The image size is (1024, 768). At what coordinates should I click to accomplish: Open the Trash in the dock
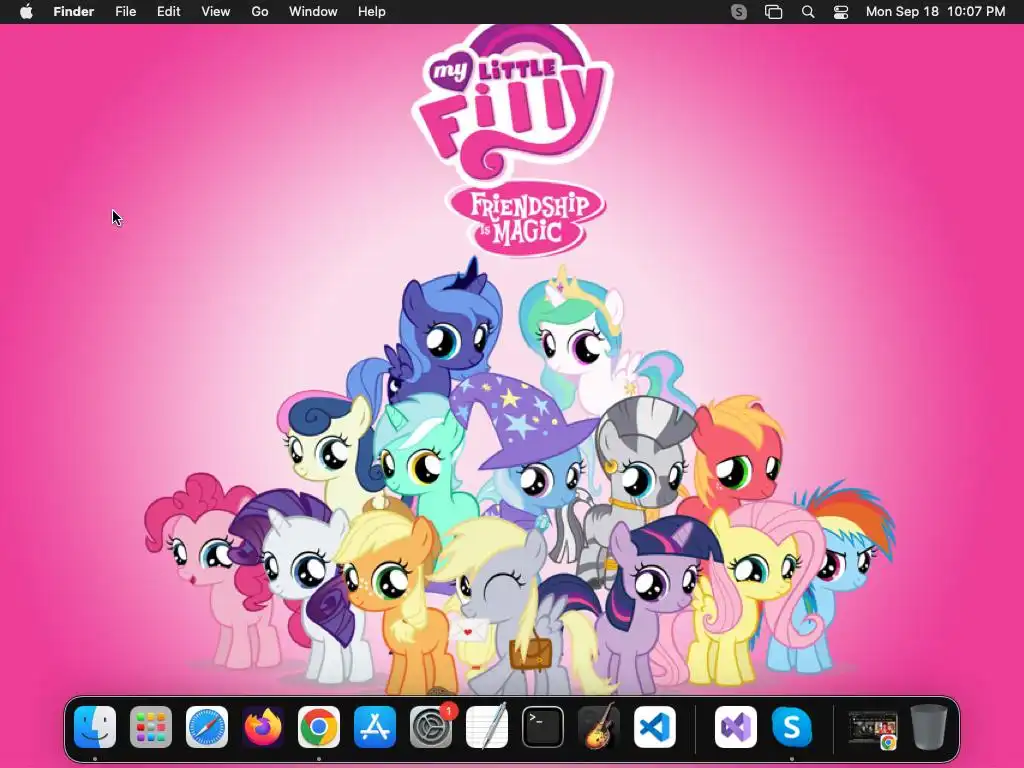coord(929,727)
